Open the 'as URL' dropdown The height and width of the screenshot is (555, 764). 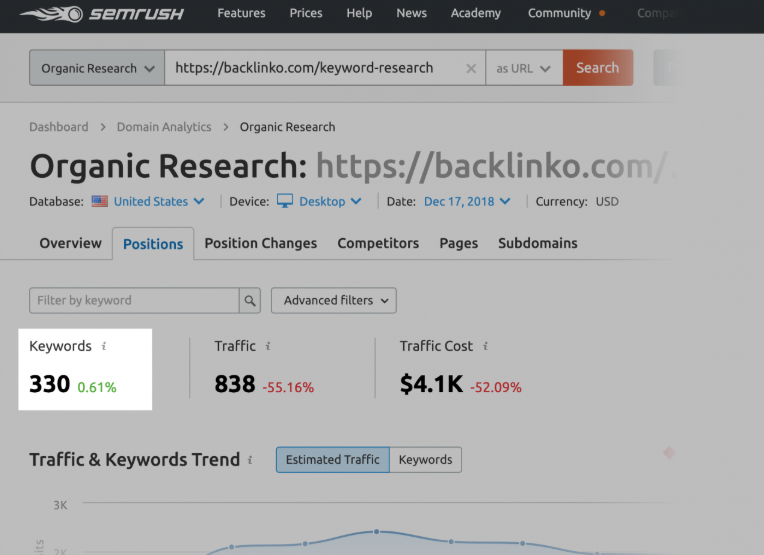click(524, 68)
